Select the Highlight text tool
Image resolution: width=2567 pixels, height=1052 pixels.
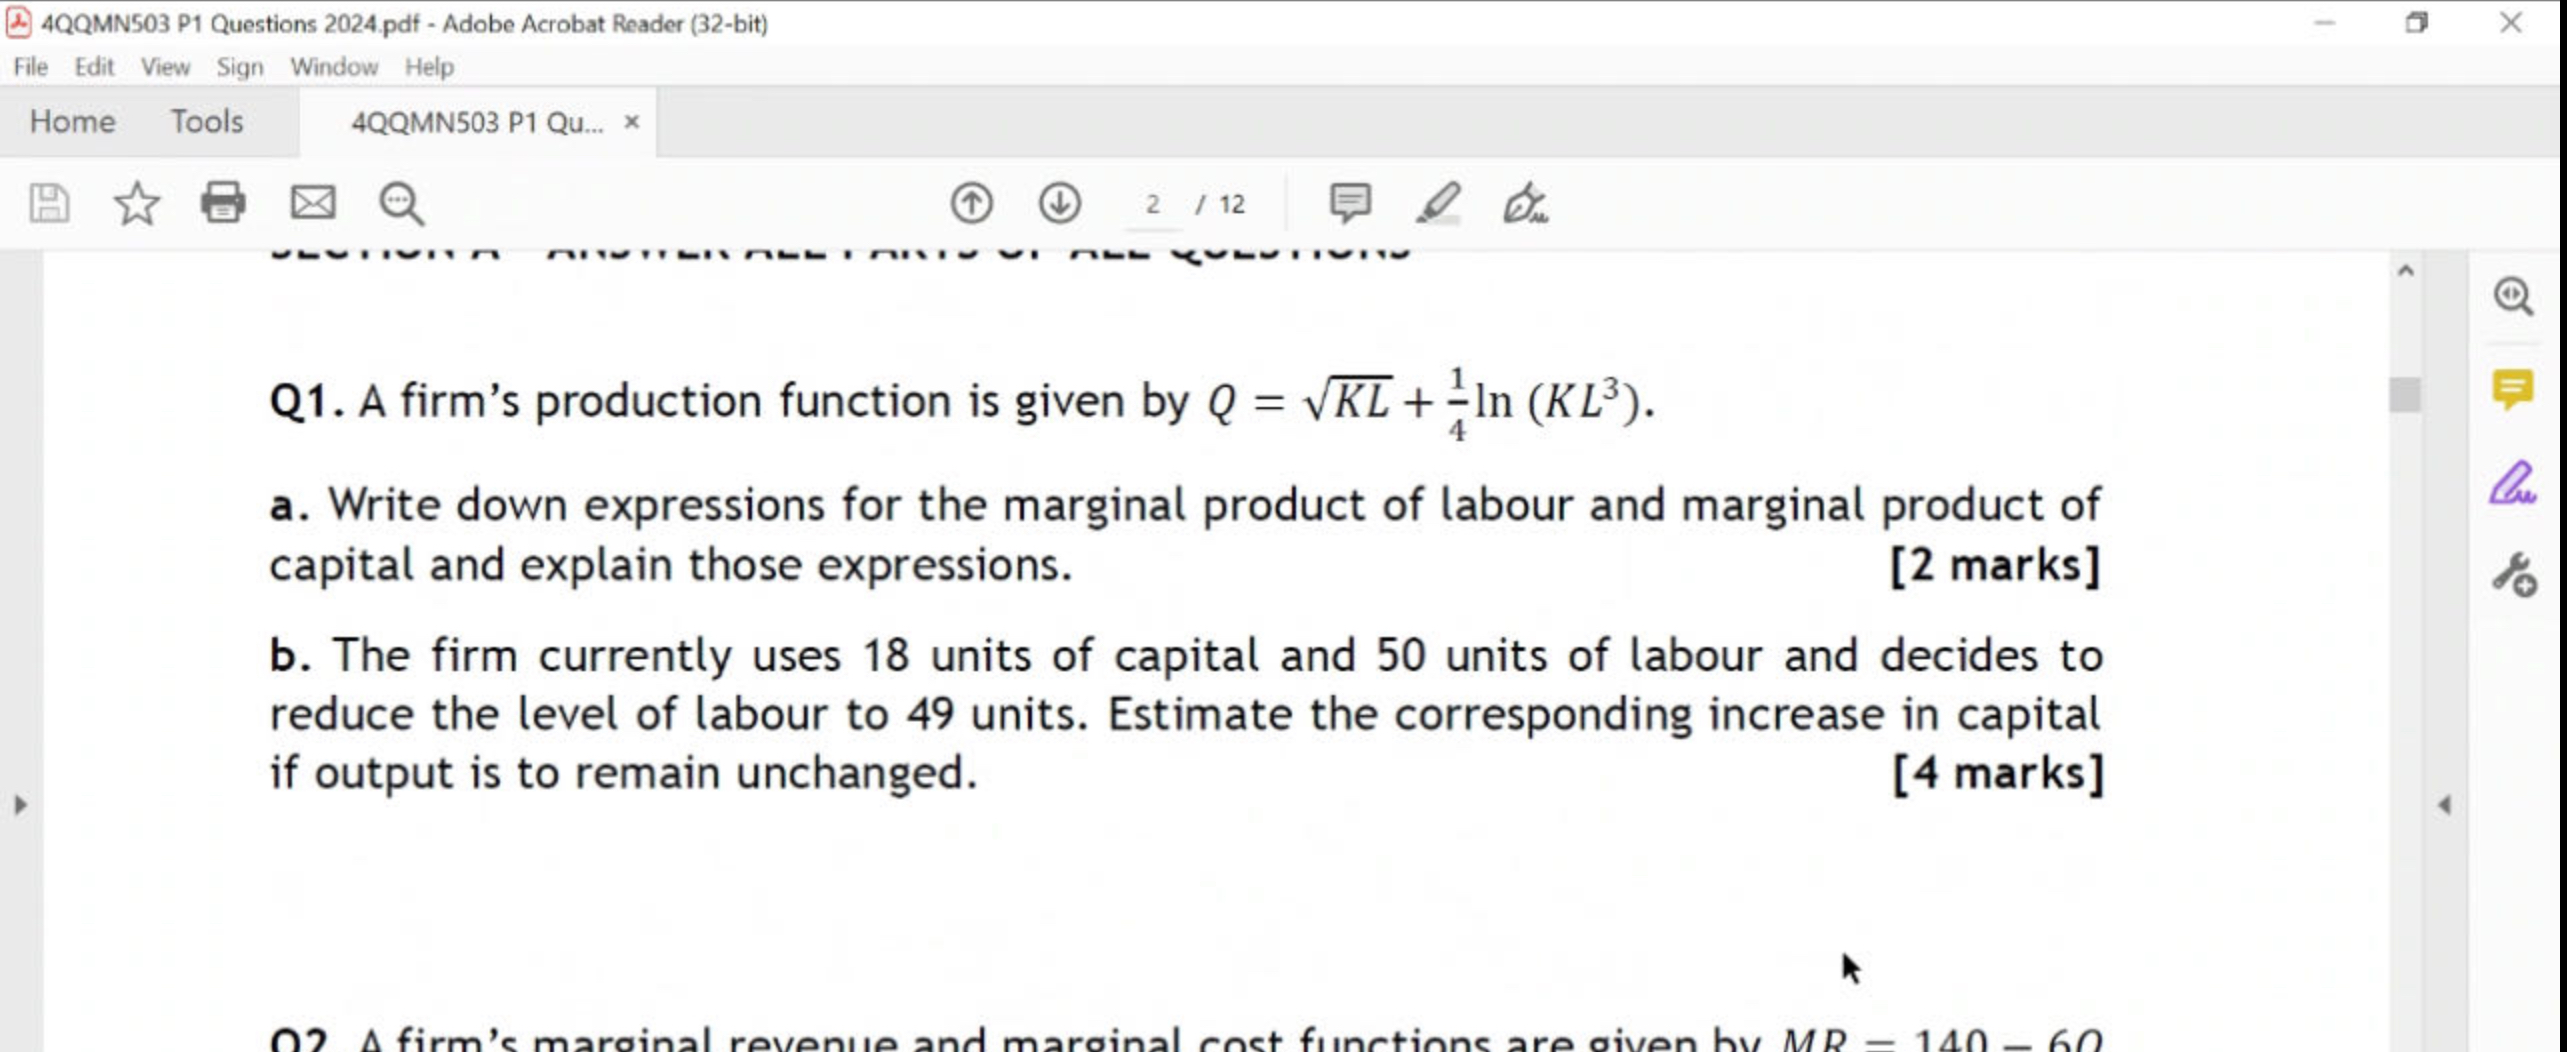pos(1437,204)
